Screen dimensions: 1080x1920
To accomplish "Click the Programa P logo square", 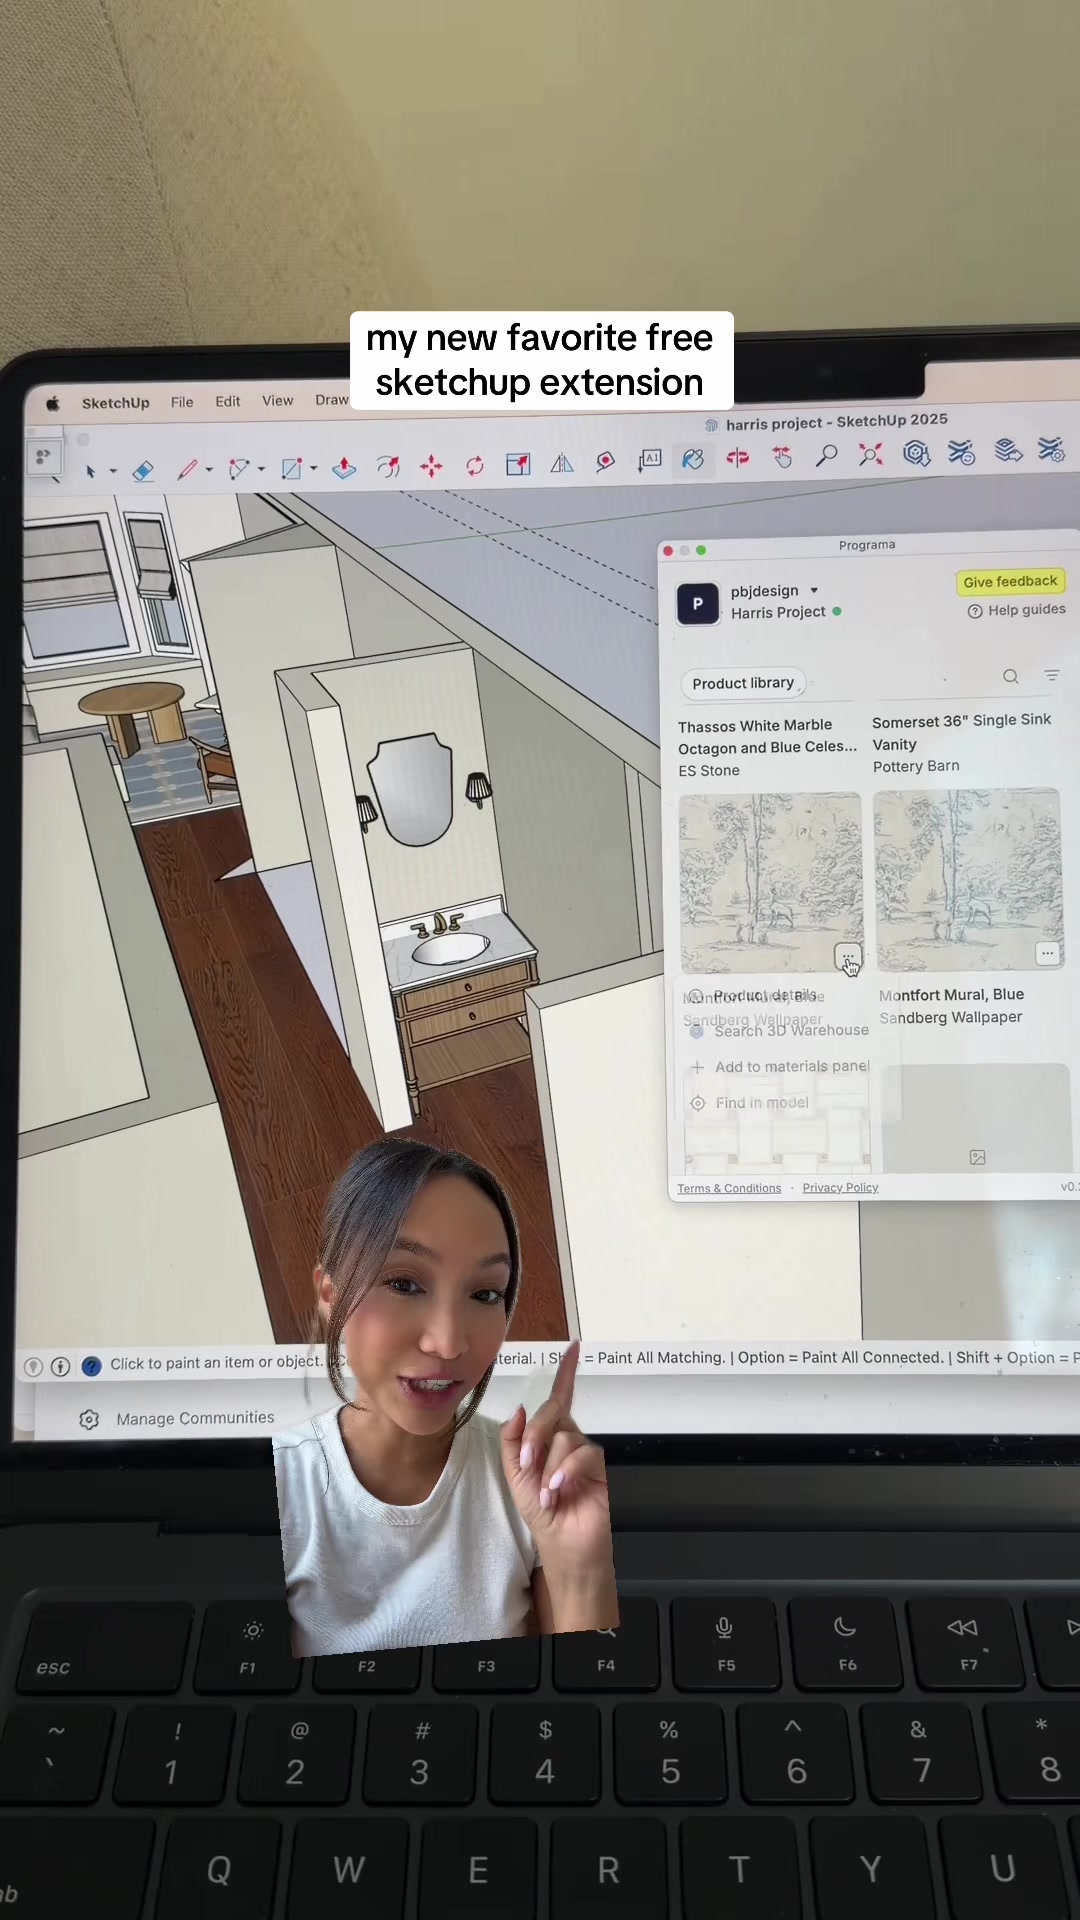I will [697, 604].
